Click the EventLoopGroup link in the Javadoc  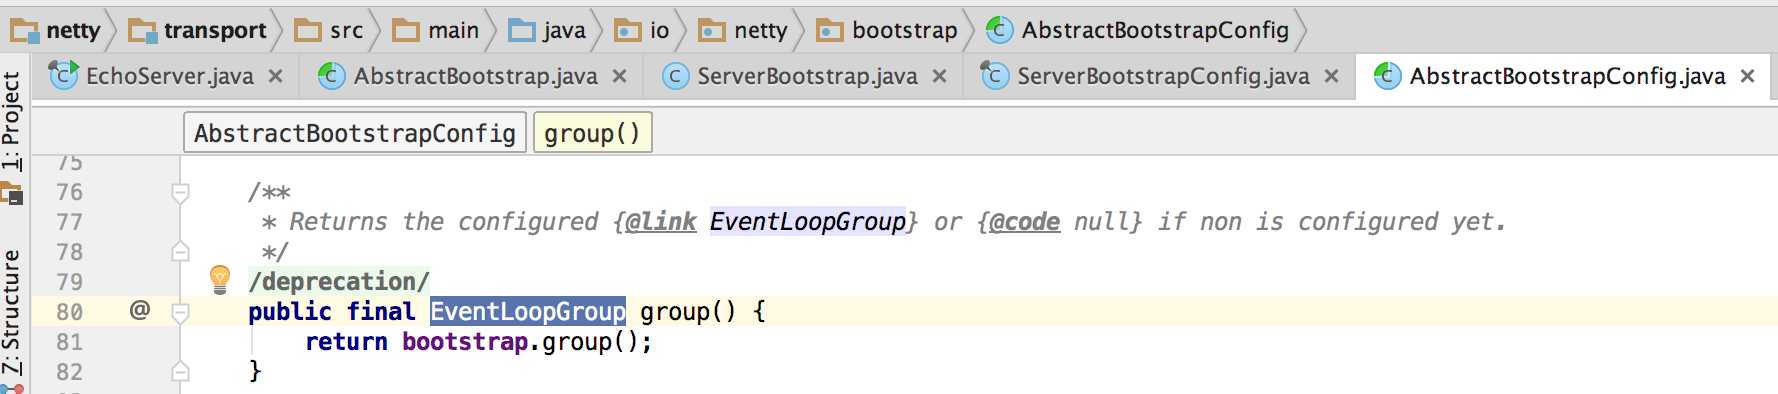tap(808, 221)
